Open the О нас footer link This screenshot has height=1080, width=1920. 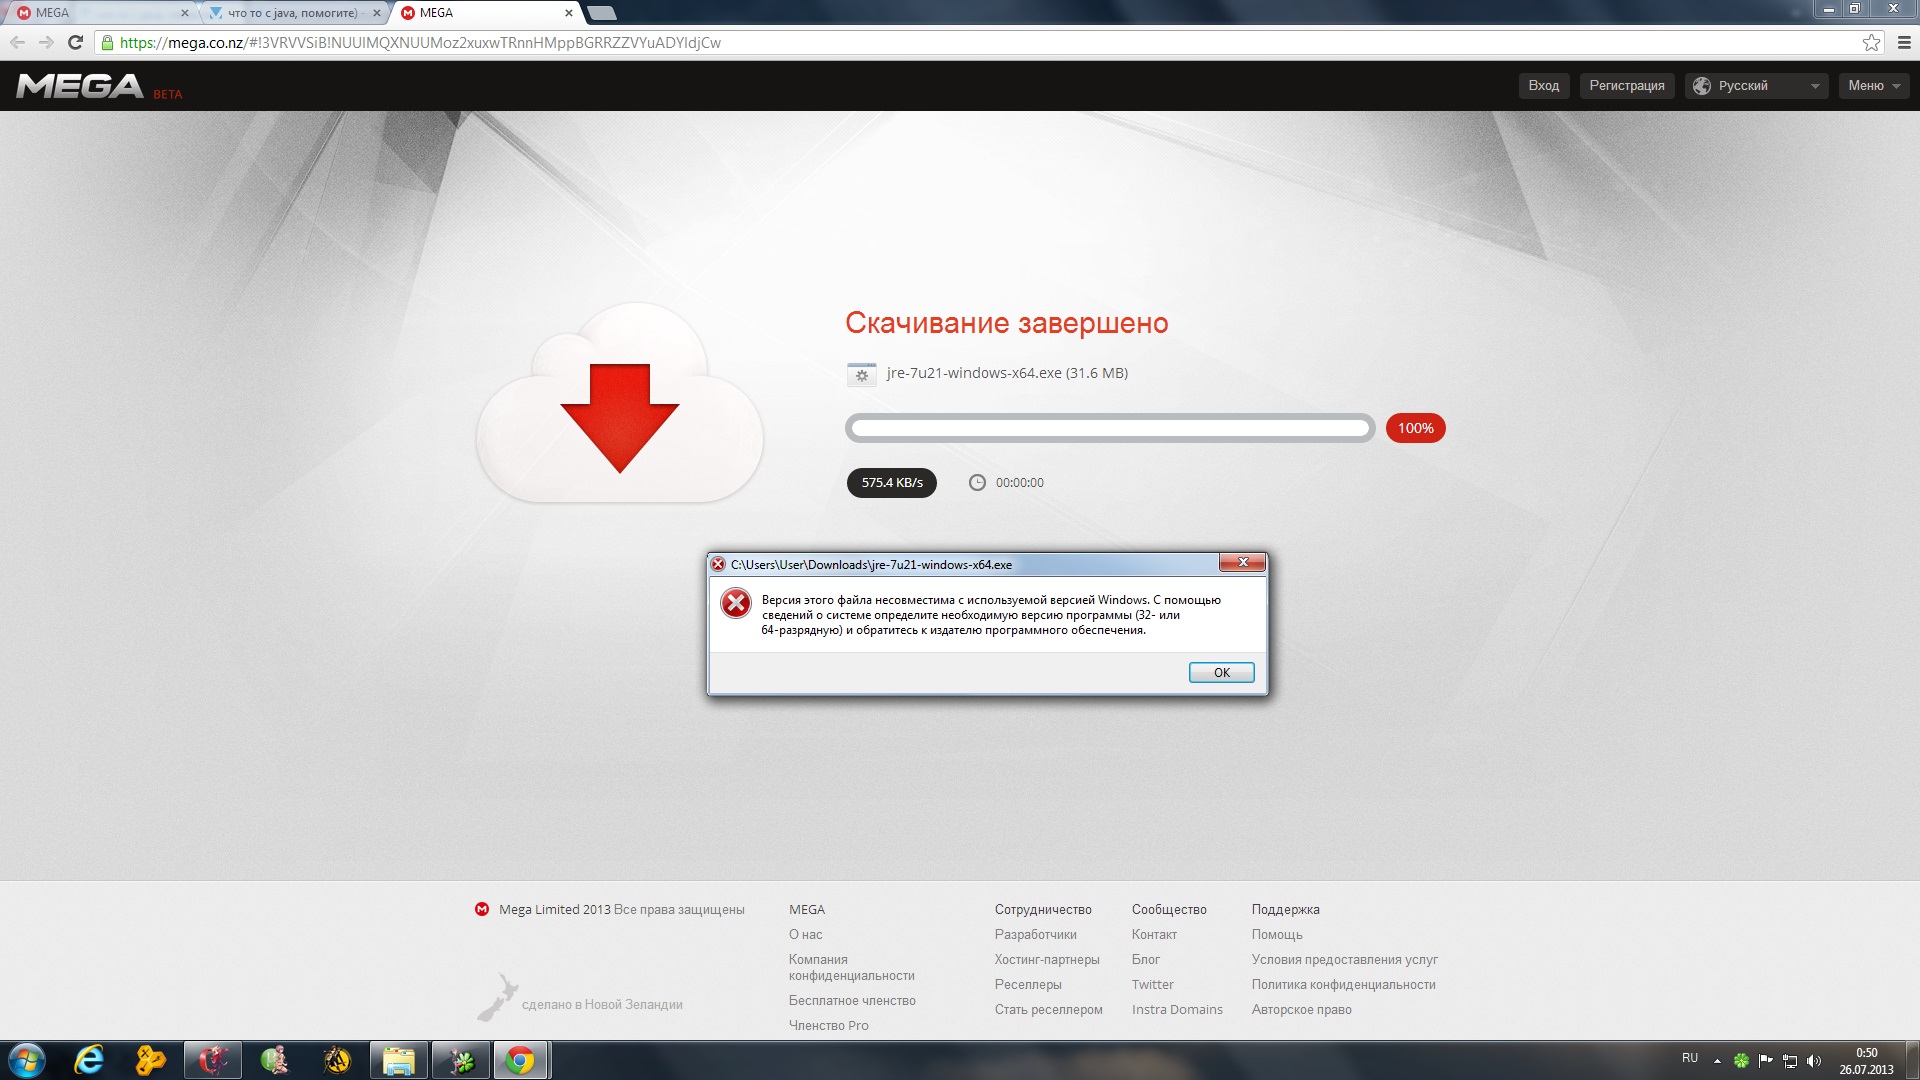[805, 934]
